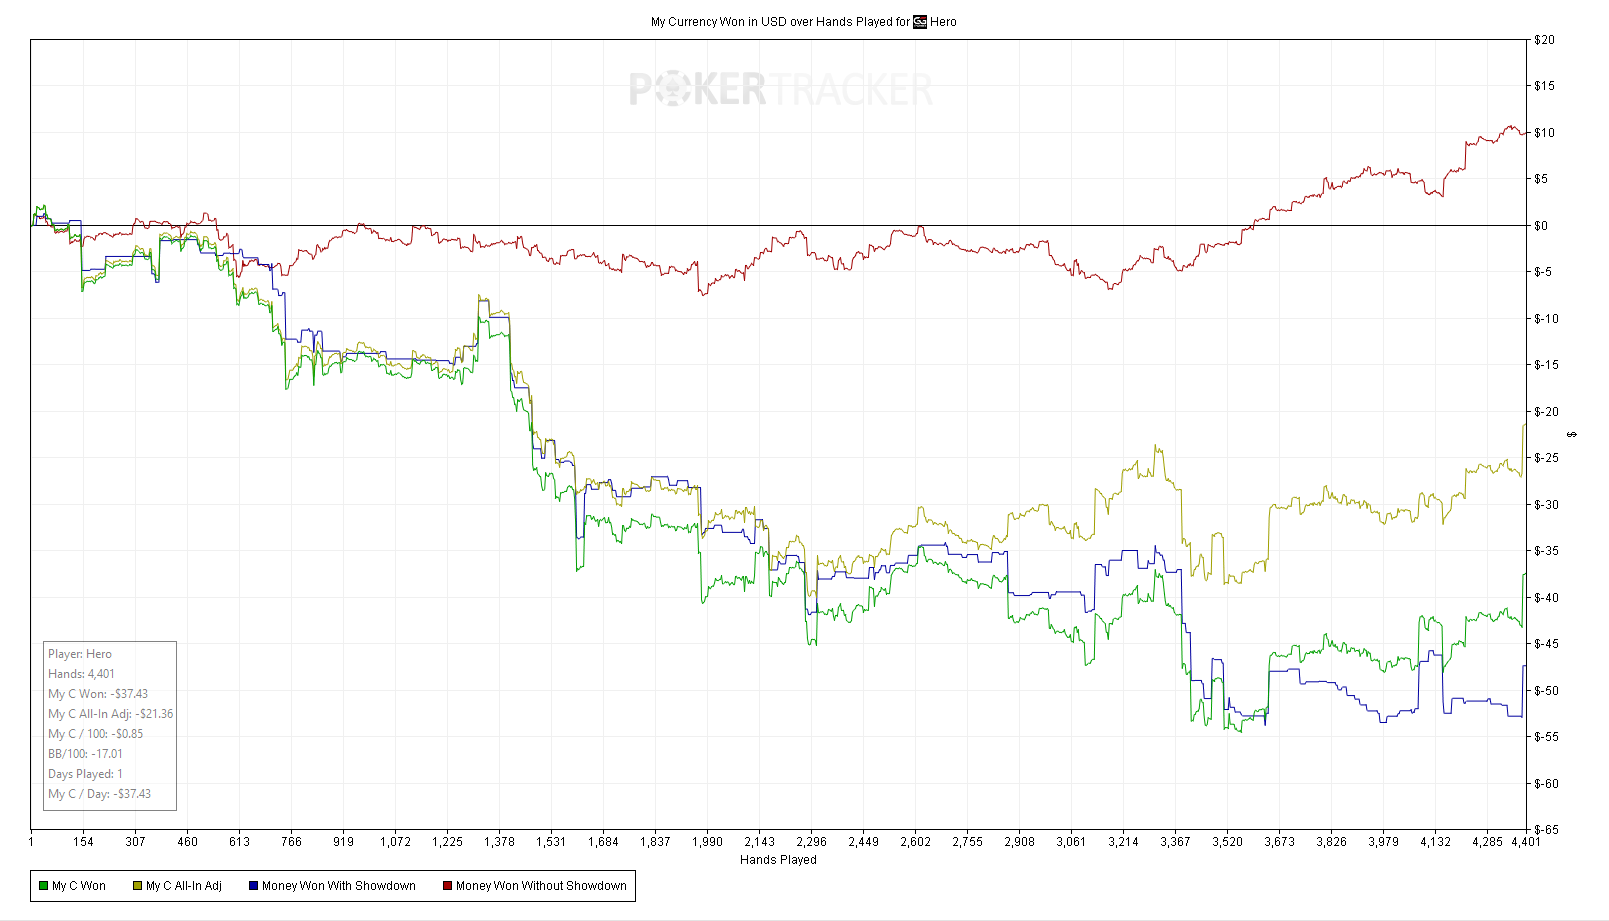Click the '$0' y-axis label
1609x921 pixels.
(x=1541, y=226)
